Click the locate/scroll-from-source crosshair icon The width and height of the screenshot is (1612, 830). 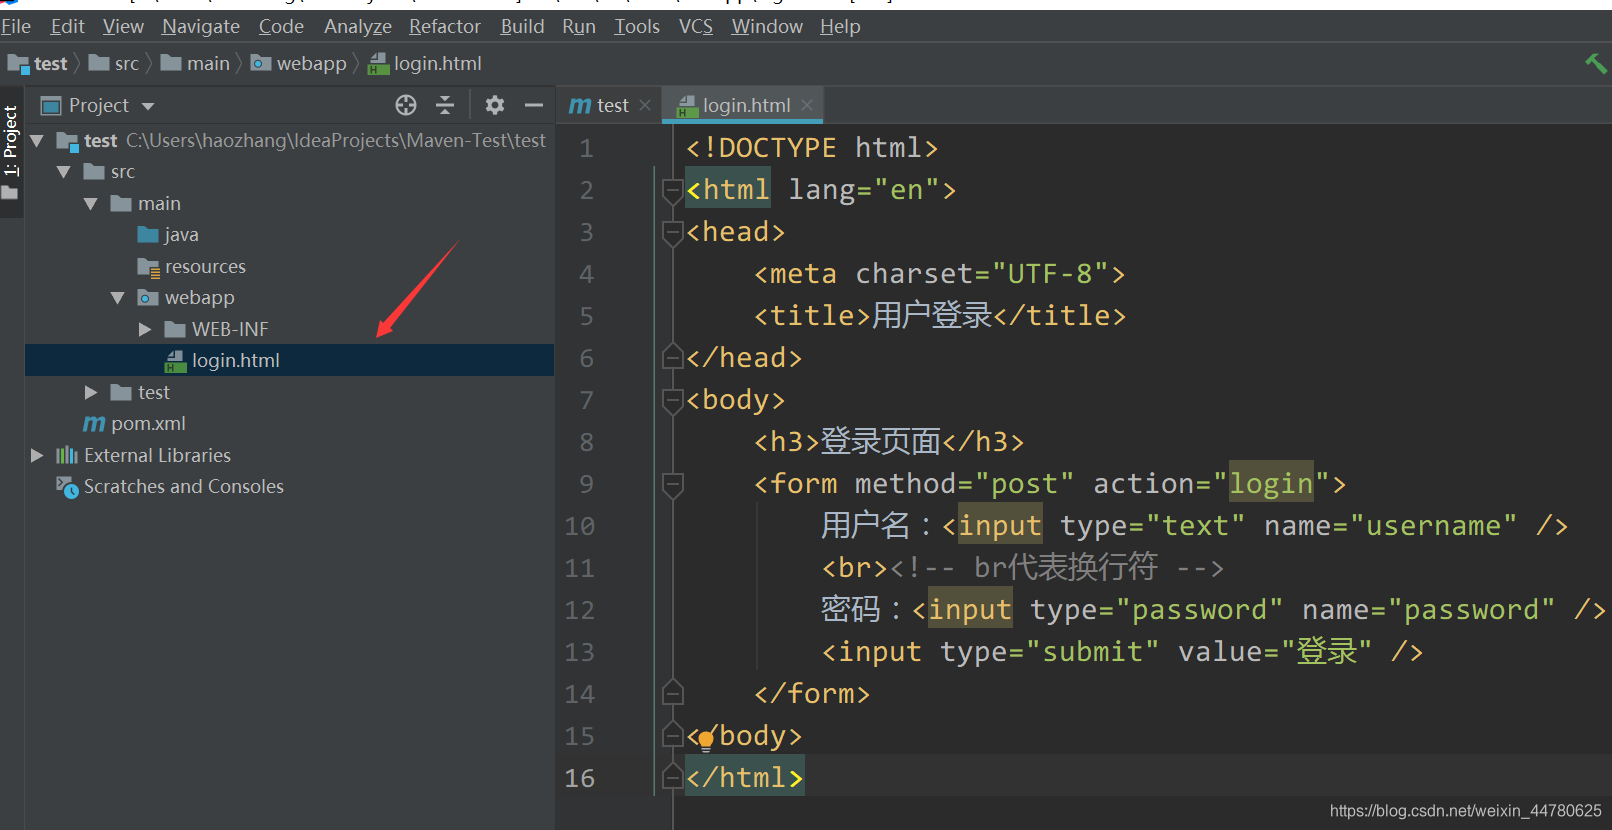tap(406, 105)
